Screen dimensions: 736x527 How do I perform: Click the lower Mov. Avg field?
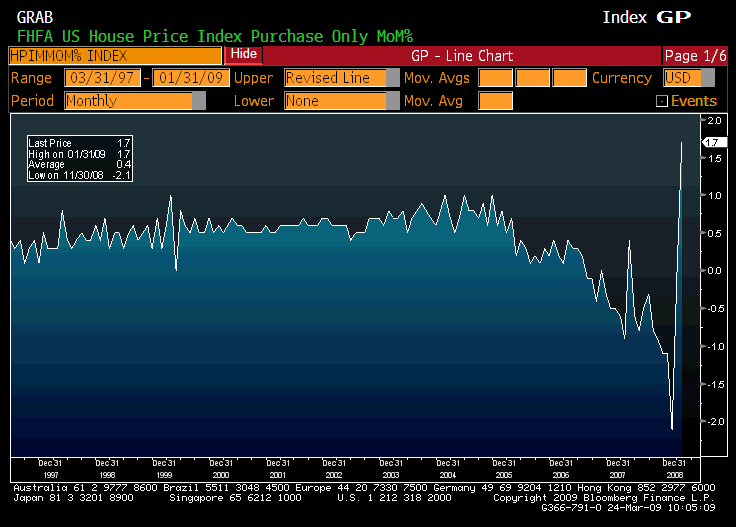pyautogui.click(x=495, y=101)
